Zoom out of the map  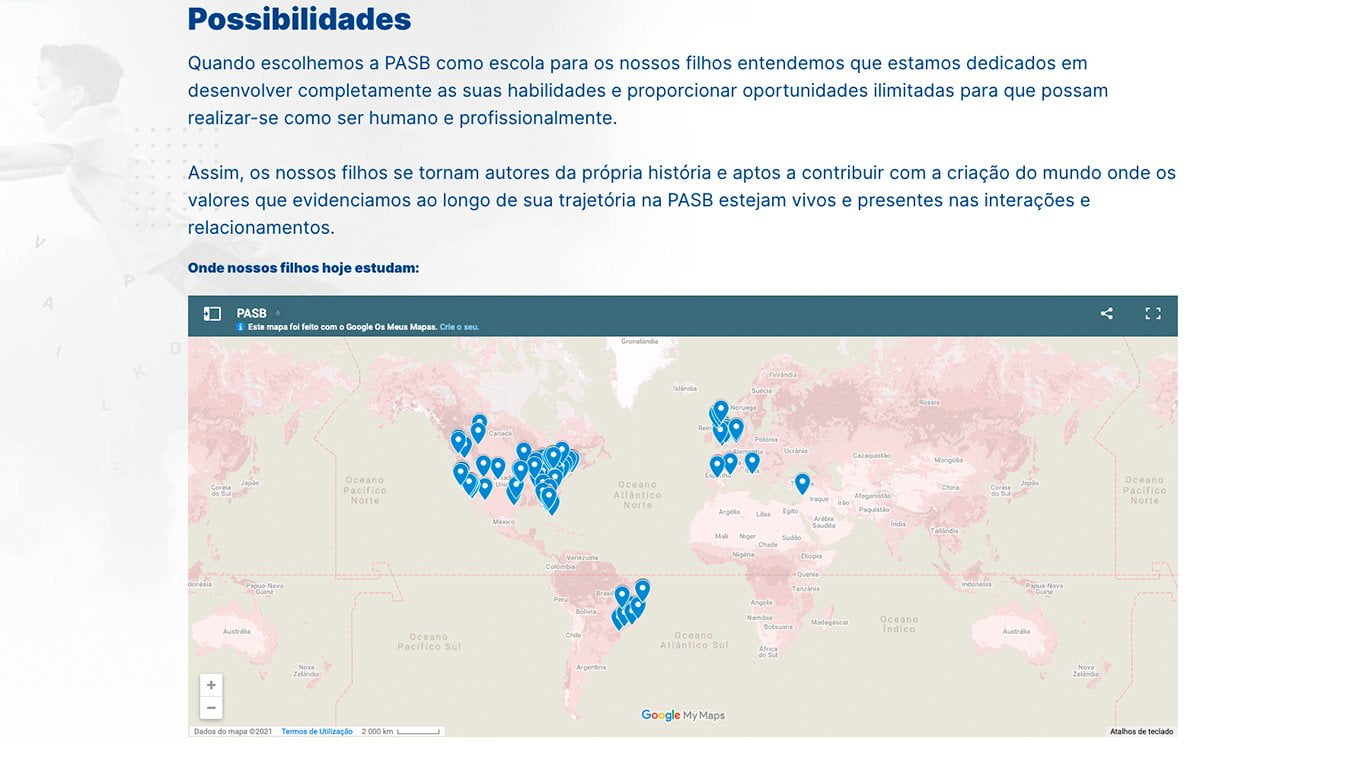tap(211, 708)
